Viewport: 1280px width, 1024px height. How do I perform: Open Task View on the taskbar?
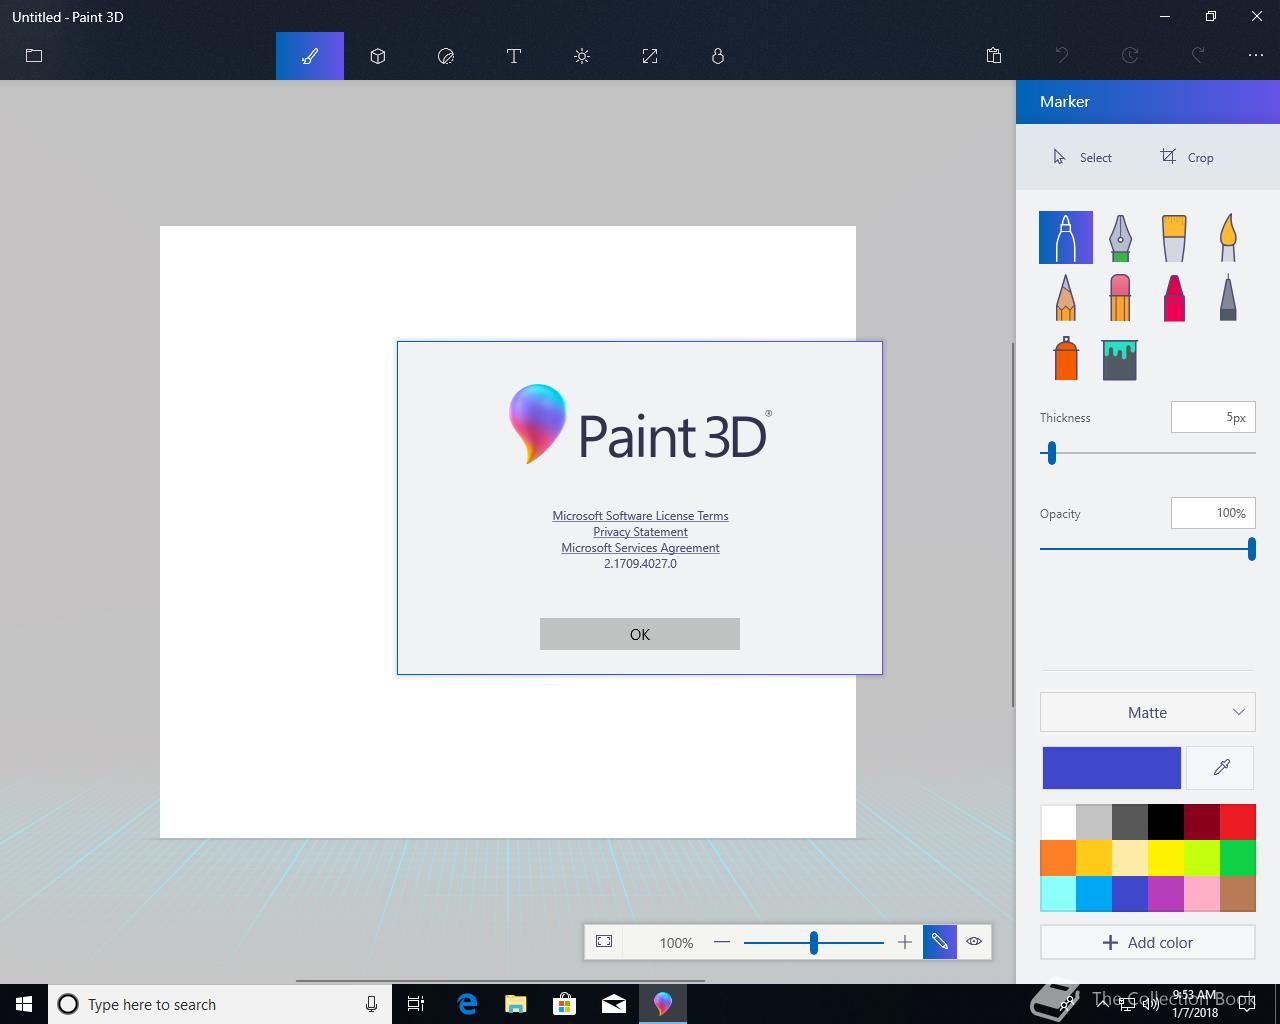(416, 1004)
